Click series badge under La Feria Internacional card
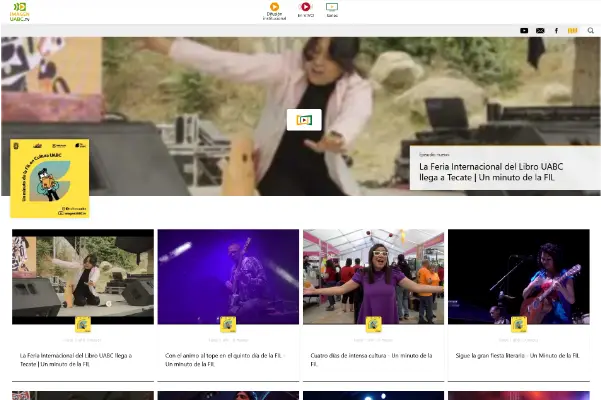601x400 pixels. (83, 325)
